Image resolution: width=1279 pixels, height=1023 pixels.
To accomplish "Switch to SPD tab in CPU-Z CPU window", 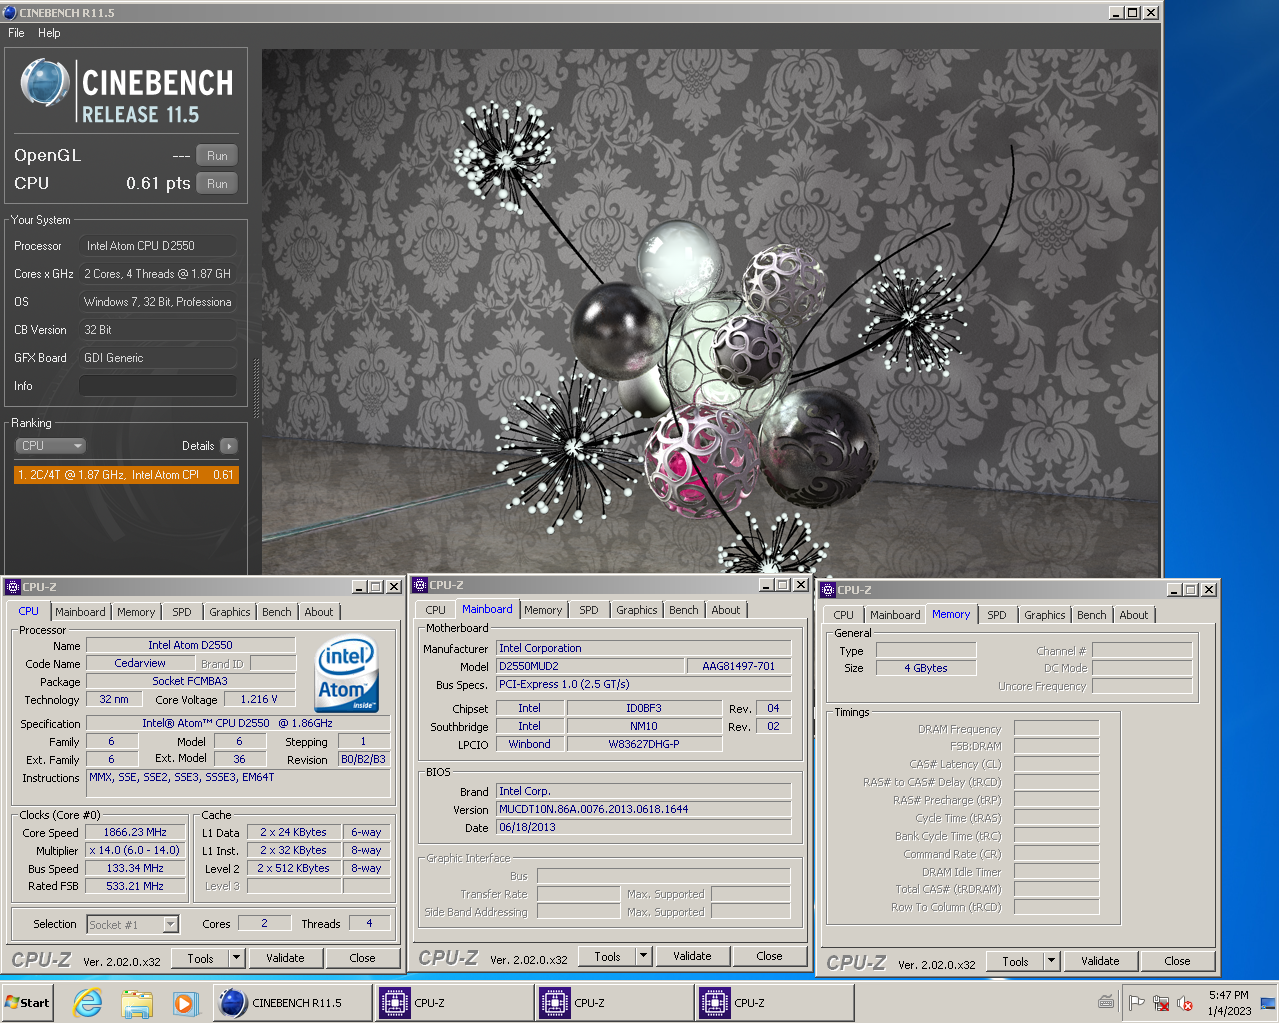I will pyautogui.click(x=182, y=612).
